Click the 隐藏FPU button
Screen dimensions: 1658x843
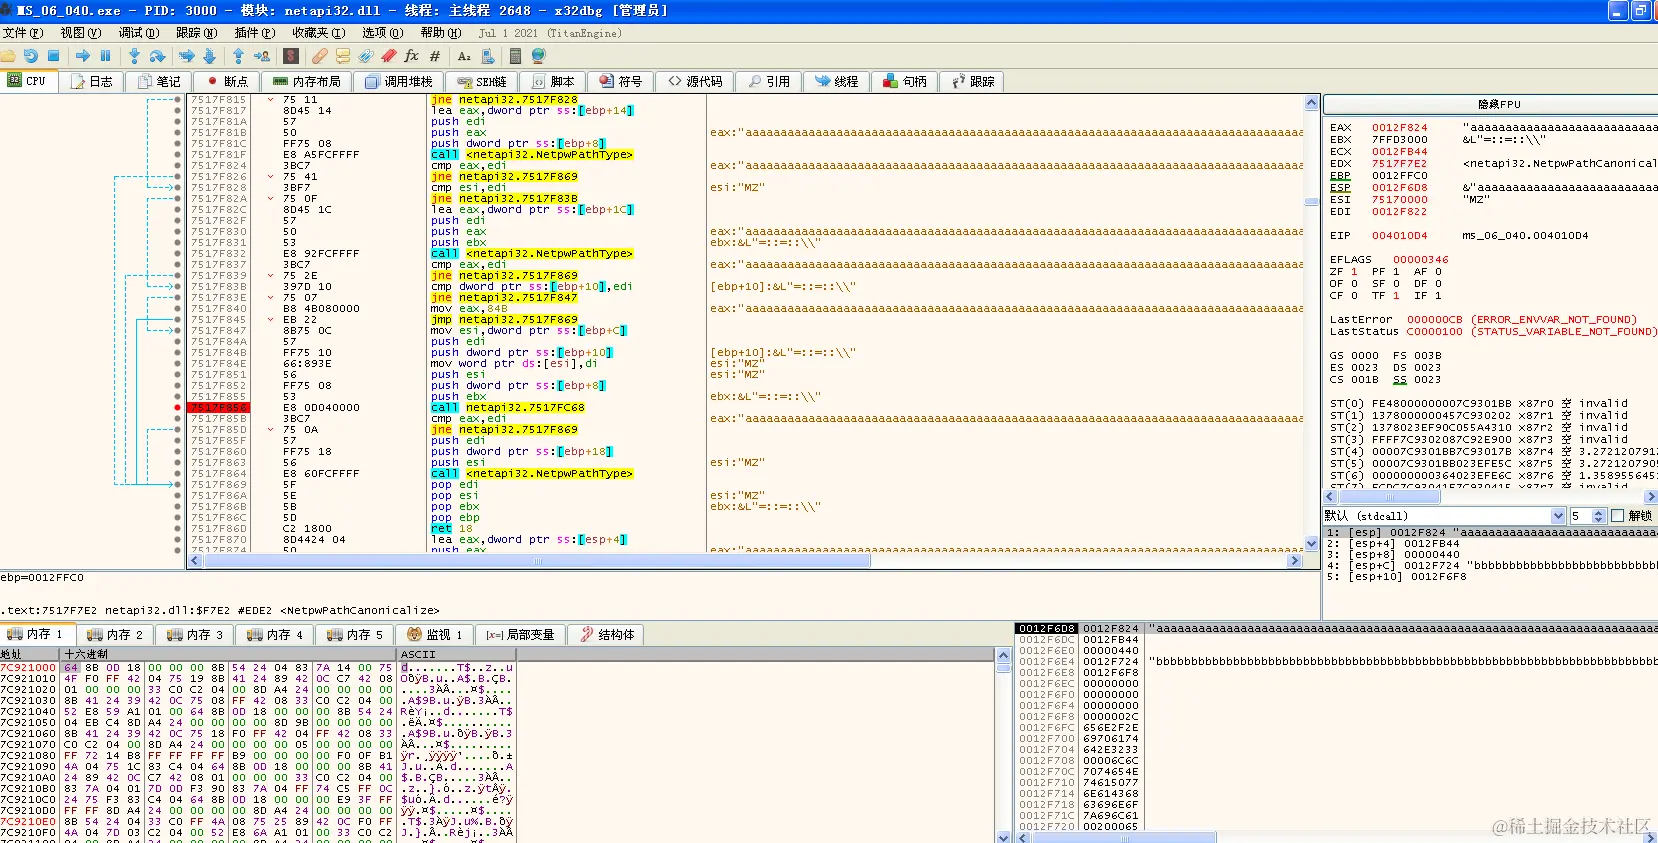1499,104
